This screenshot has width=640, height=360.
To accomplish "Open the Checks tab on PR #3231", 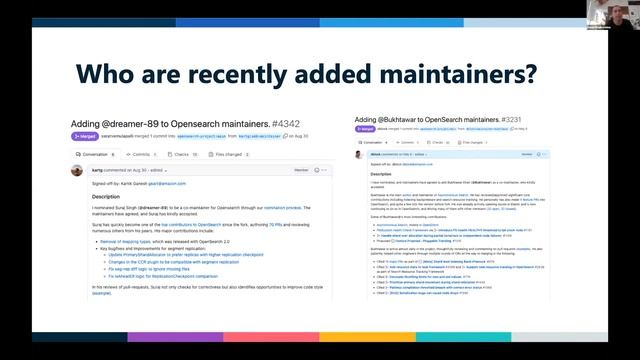I will (438, 142).
